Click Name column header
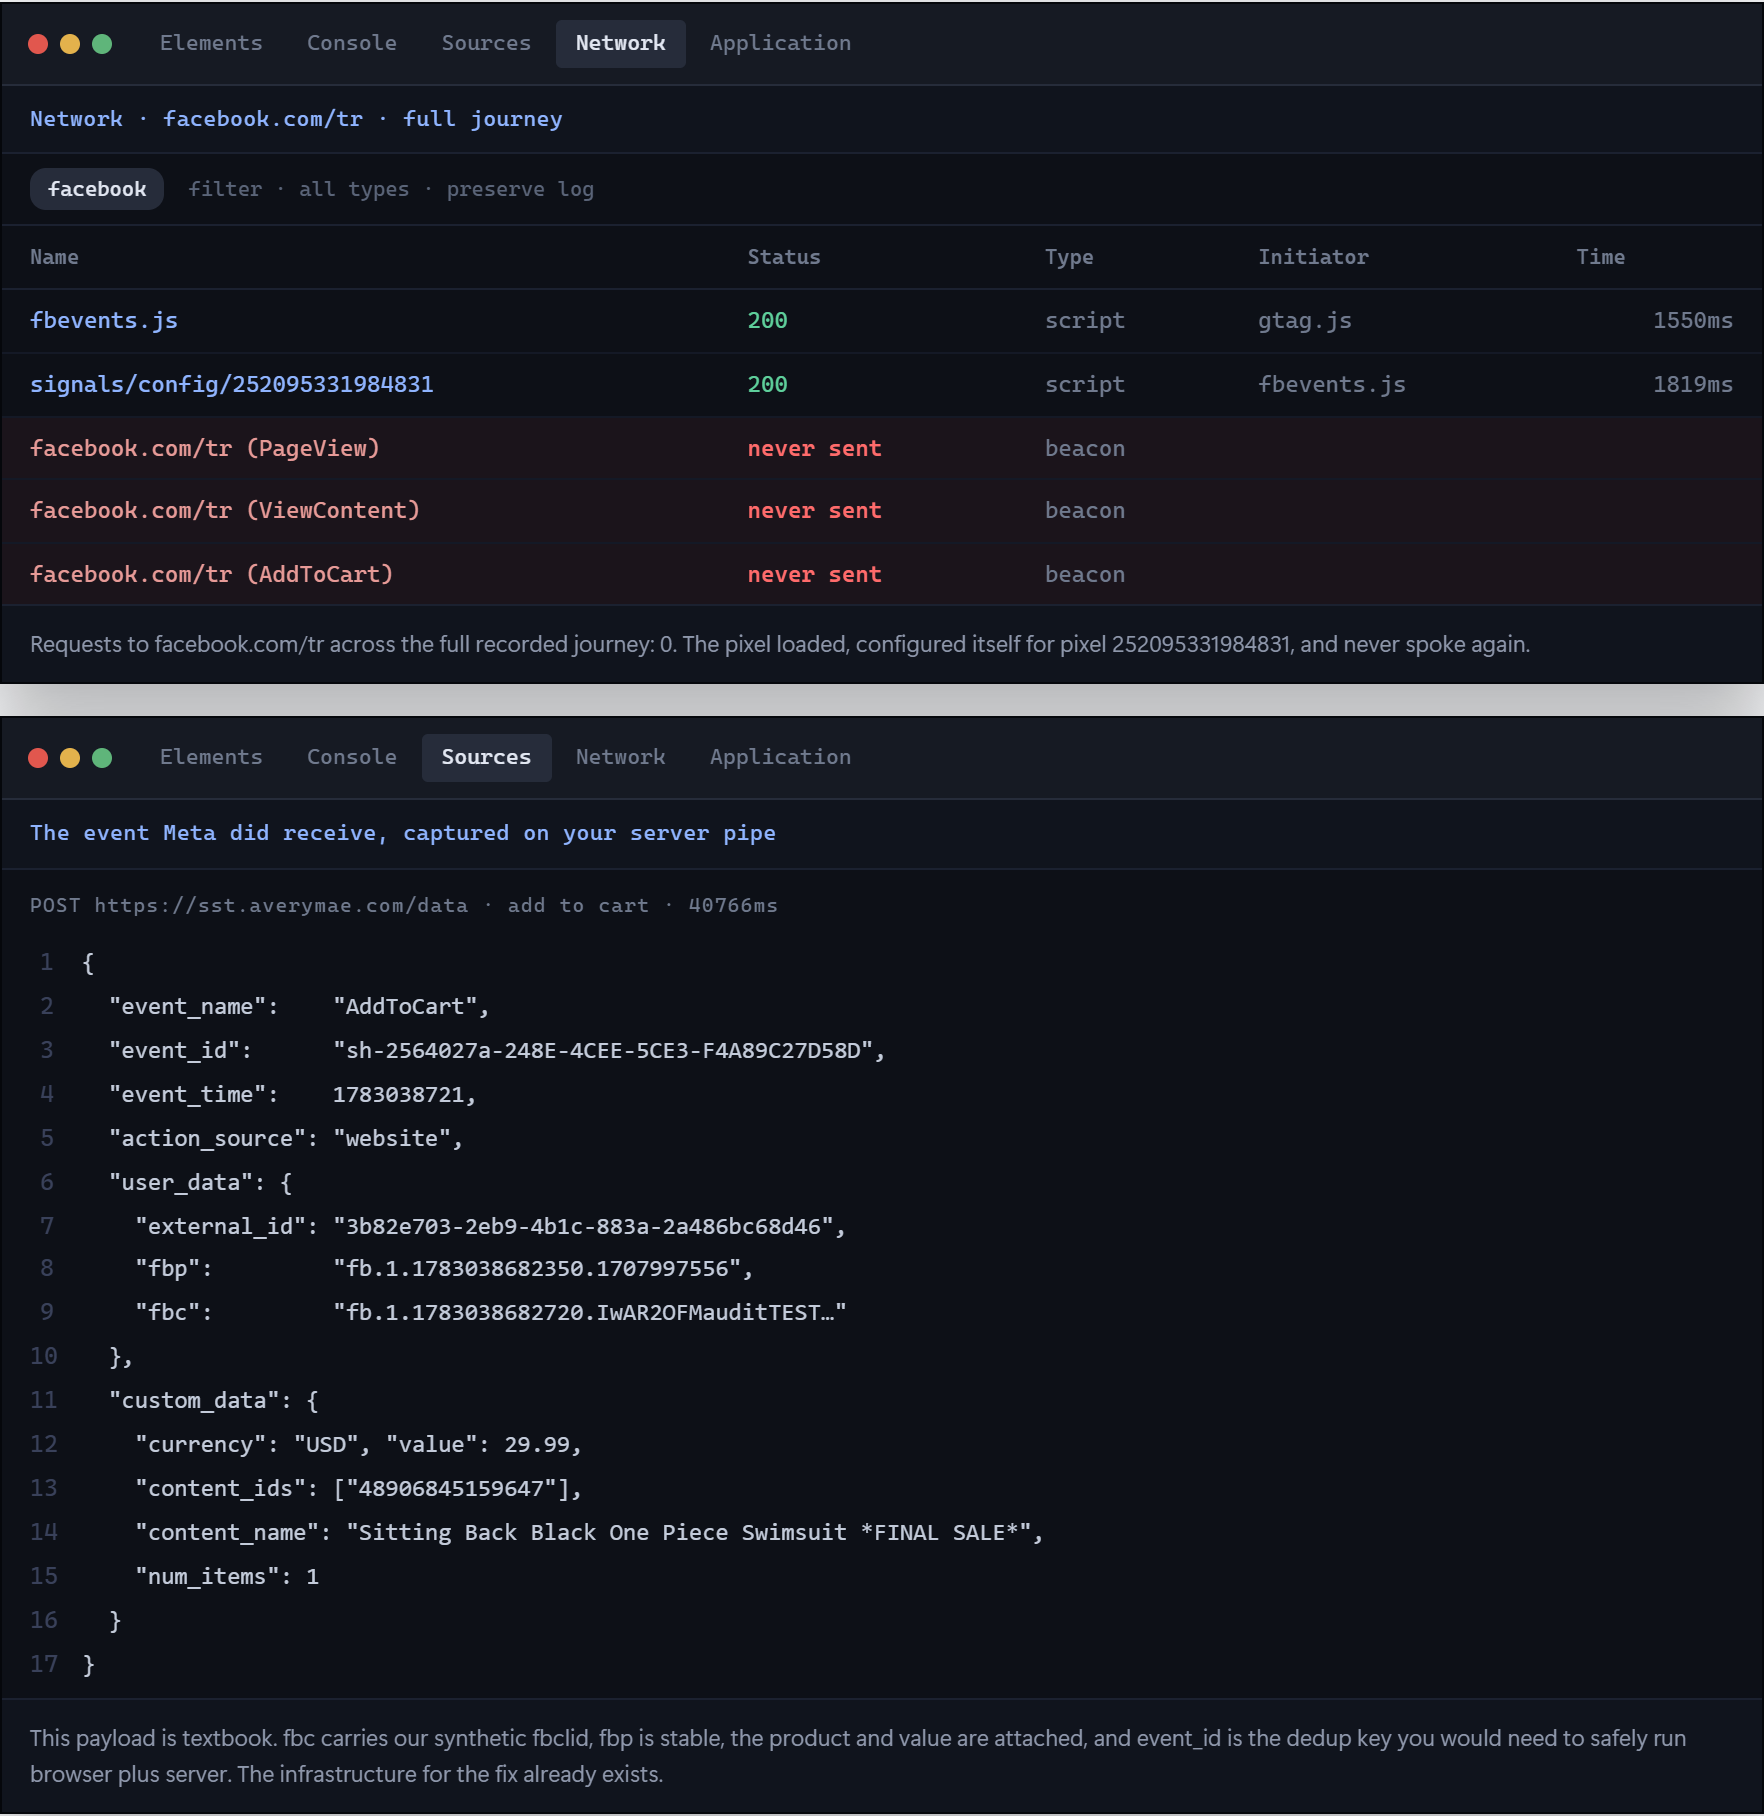This screenshot has height=1816, width=1764. 54,257
